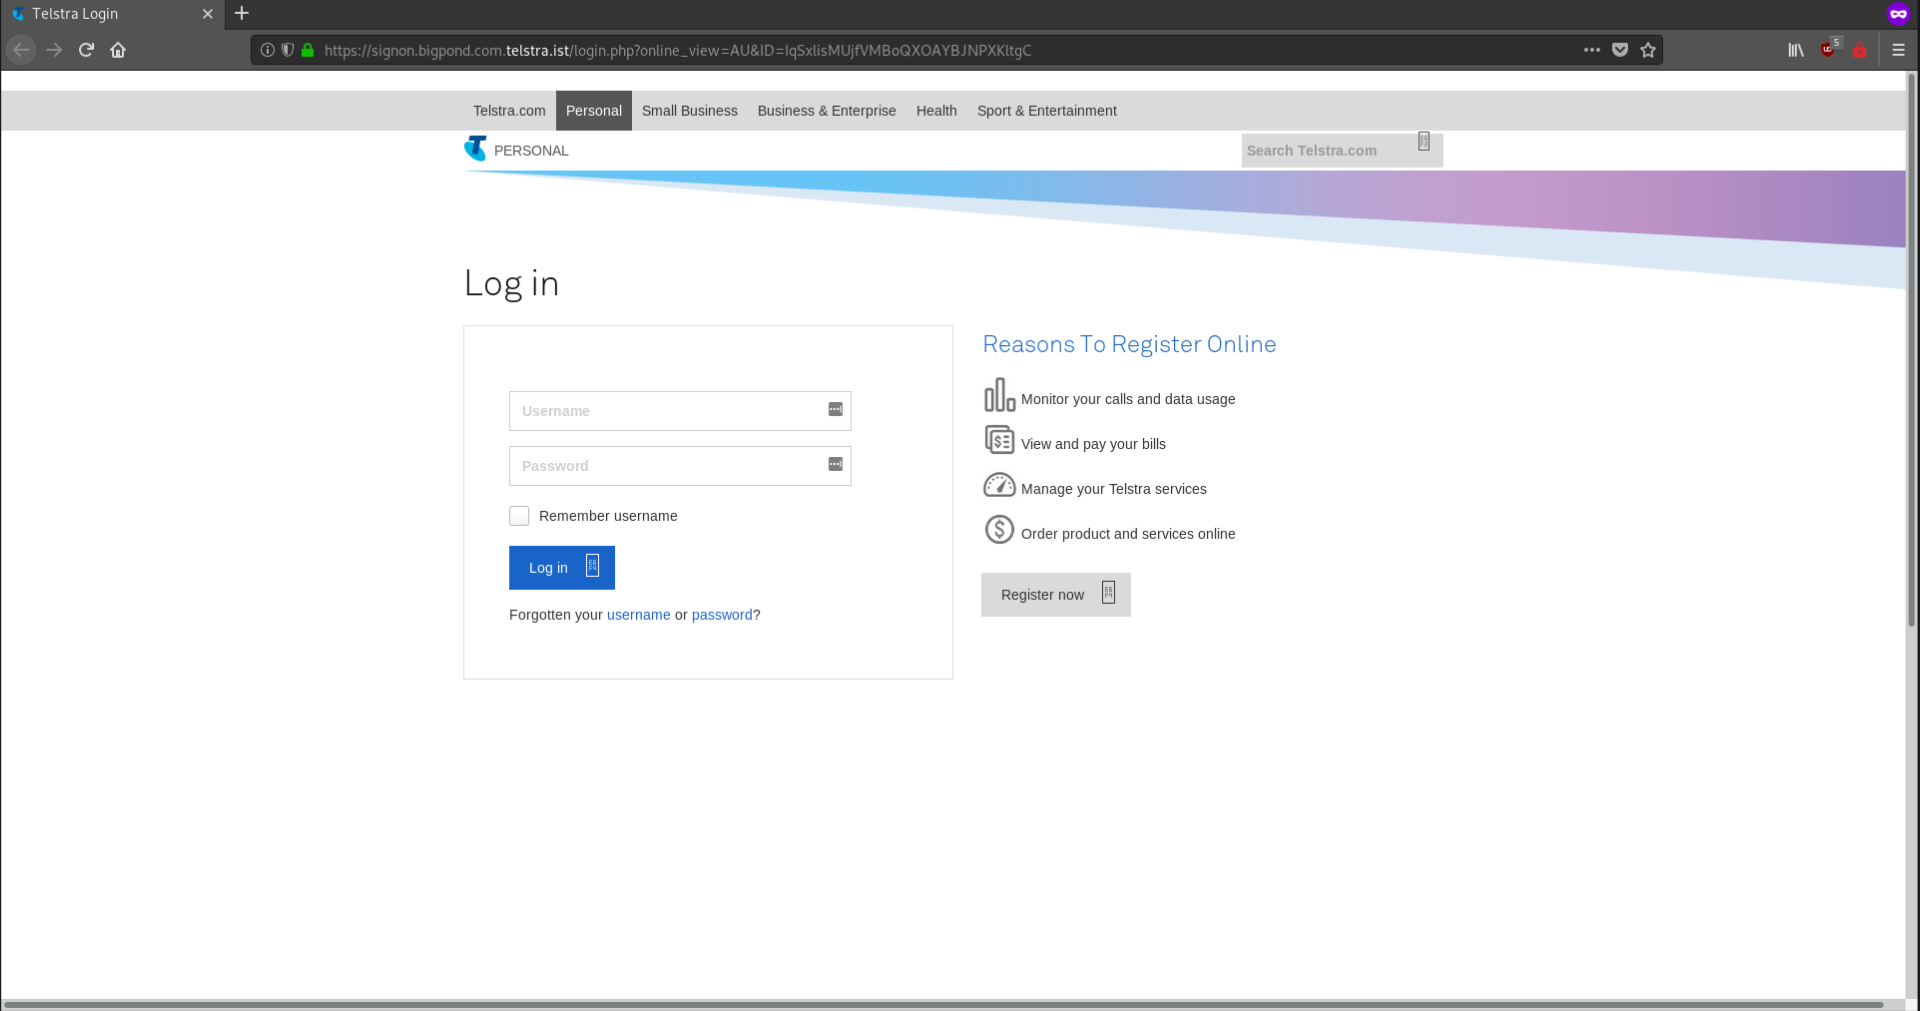The height and width of the screenshot is (1011, 1920).
Task: Select the Telstra Login browser tab
Action: [x=112, y=14]
